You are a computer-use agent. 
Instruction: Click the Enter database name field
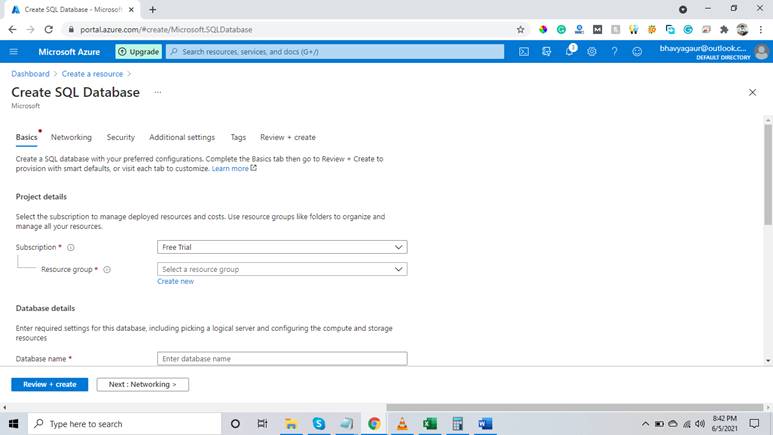(282, 359)
